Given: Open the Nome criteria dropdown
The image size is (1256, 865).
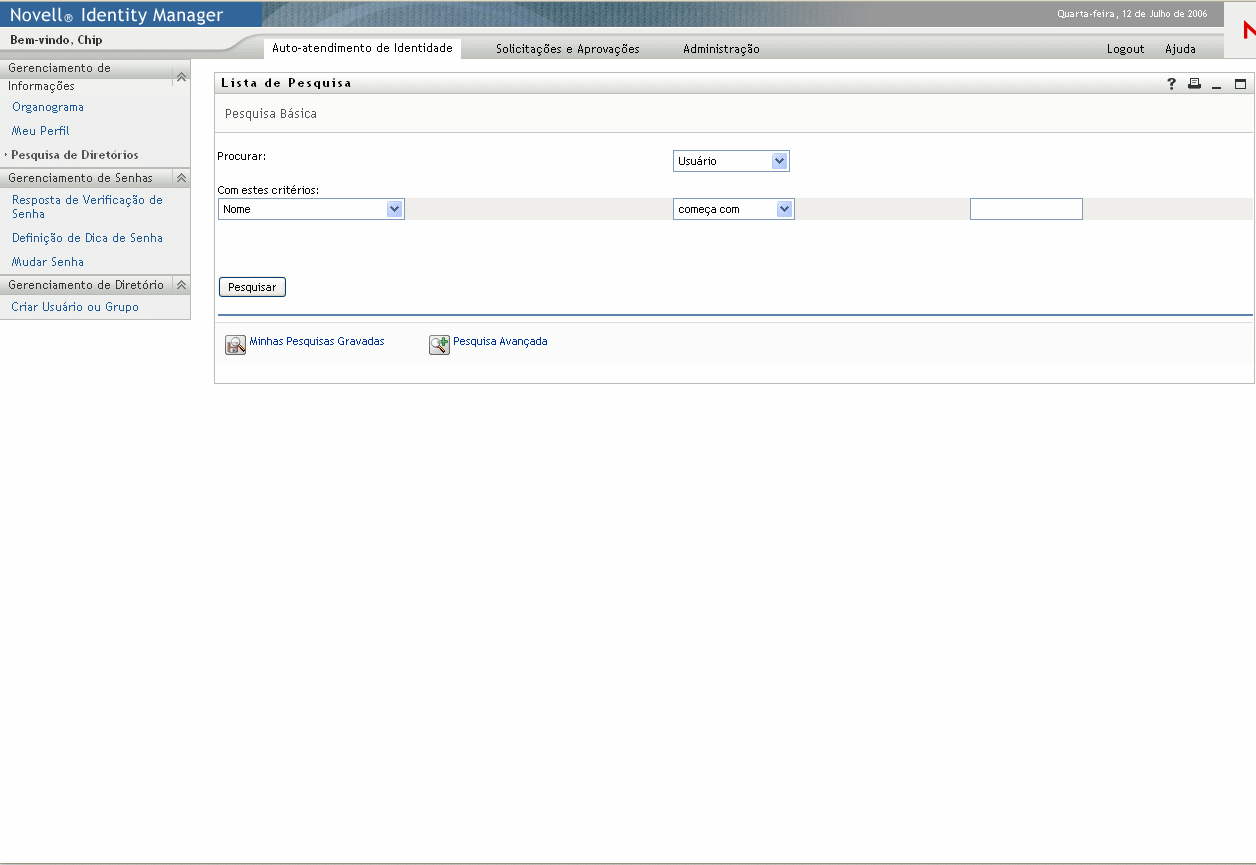Looking at the screenshot, I should [311, 209].
